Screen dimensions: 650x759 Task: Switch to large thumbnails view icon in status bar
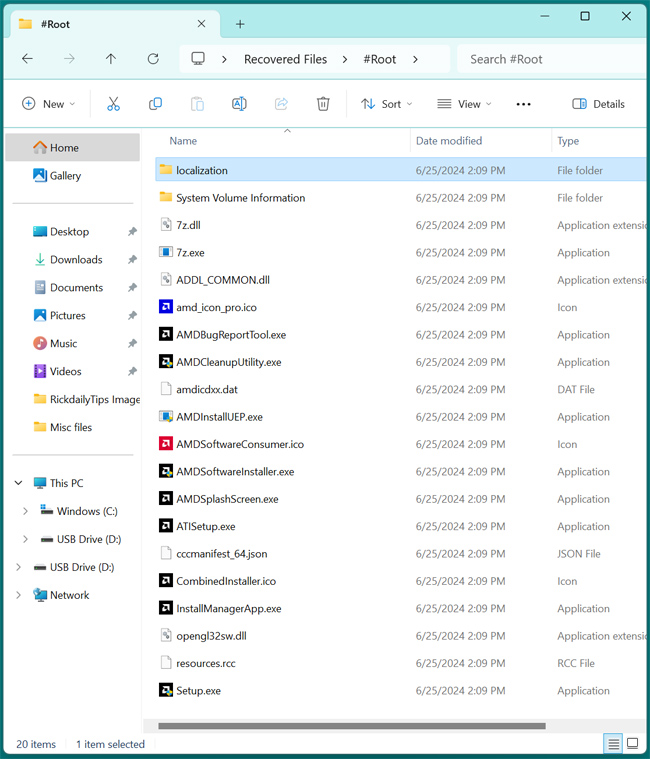(633, 744)
